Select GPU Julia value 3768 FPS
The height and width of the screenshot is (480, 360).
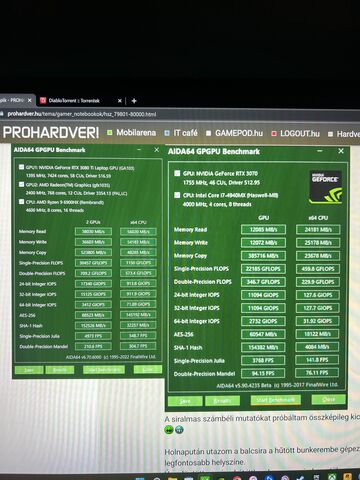click(263, 360)
